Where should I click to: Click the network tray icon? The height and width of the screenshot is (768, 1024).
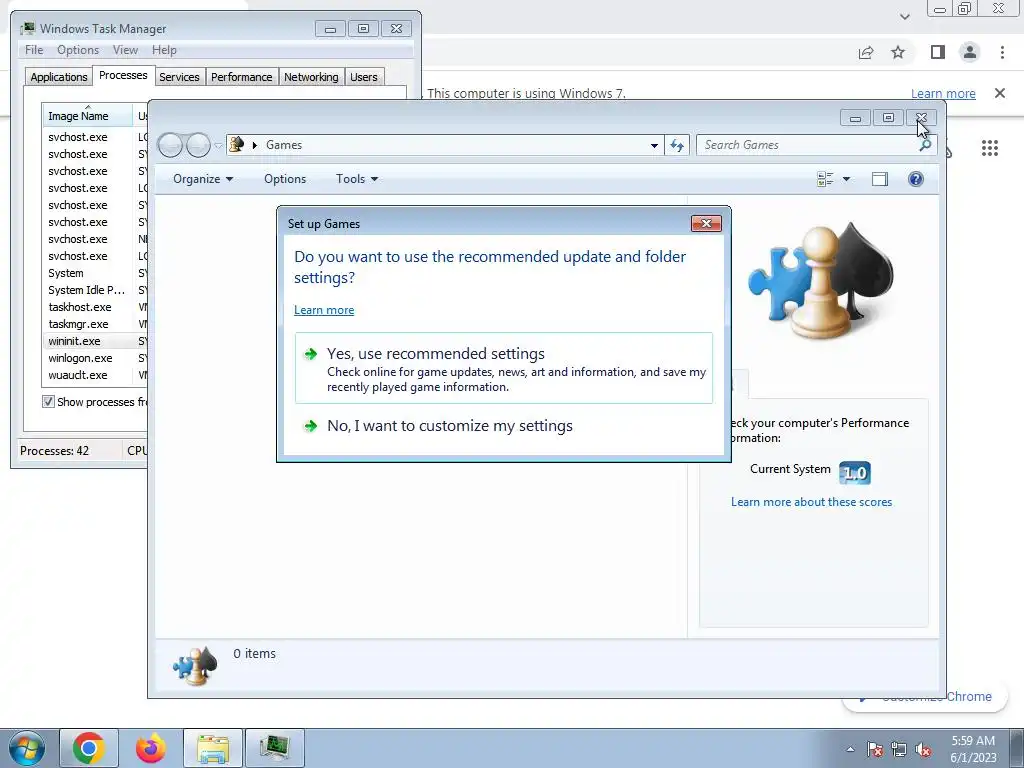[x=899, y=750]
